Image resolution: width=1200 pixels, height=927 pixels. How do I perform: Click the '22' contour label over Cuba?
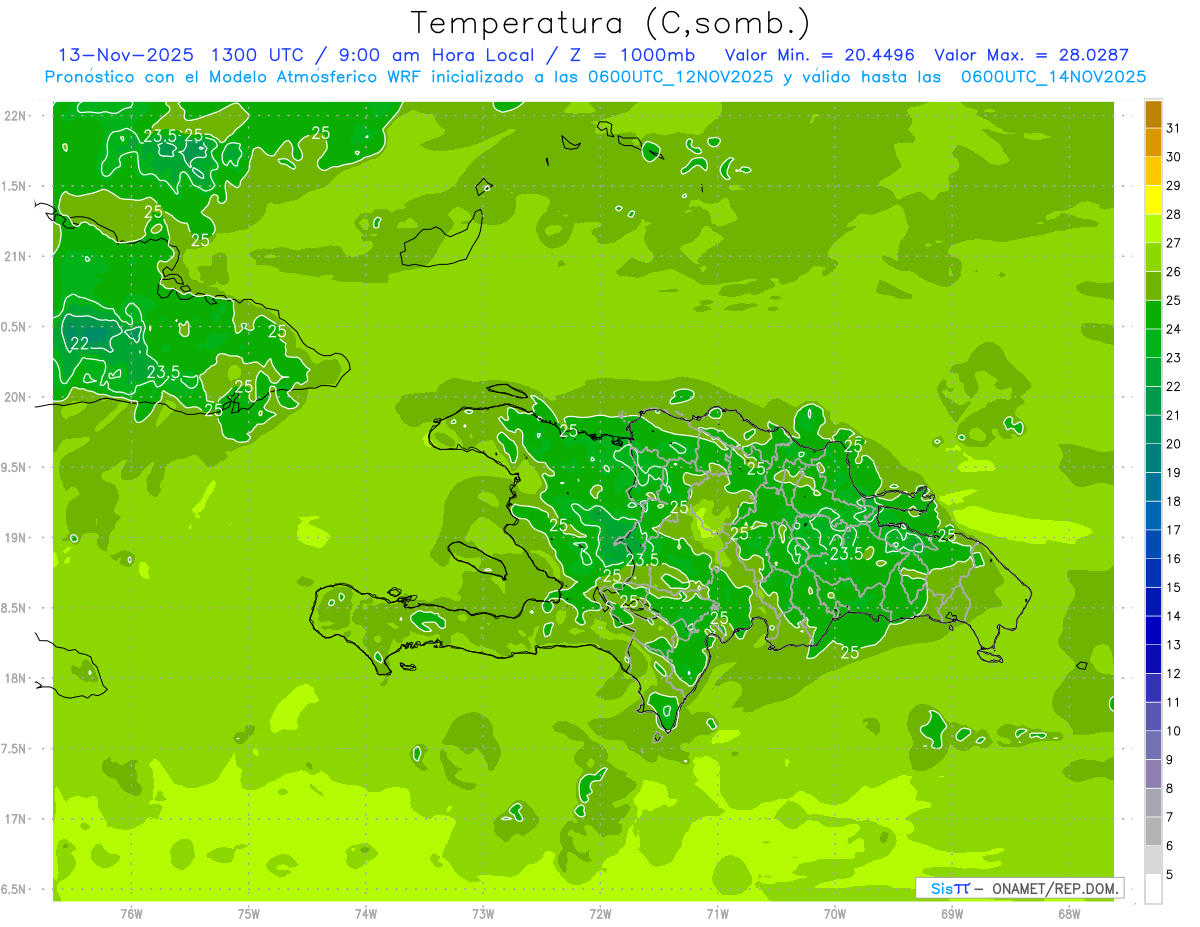coord(79,343)
